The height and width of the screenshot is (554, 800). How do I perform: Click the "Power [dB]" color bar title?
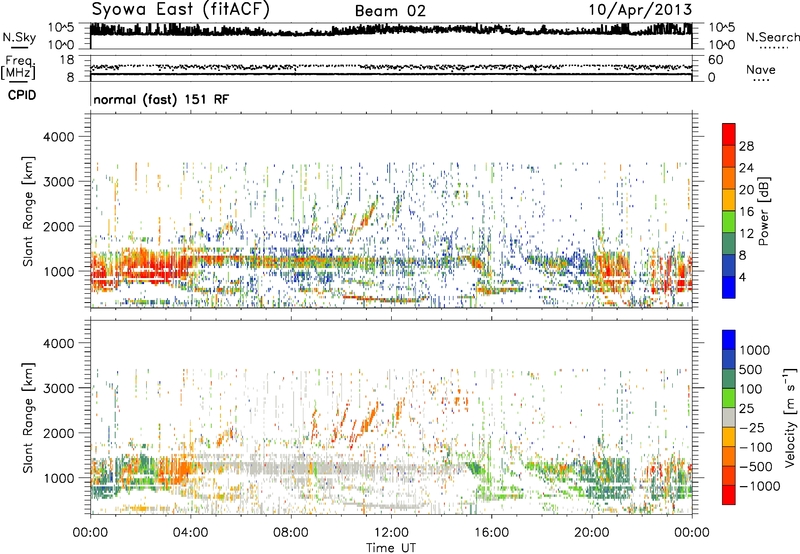[764, 211]
